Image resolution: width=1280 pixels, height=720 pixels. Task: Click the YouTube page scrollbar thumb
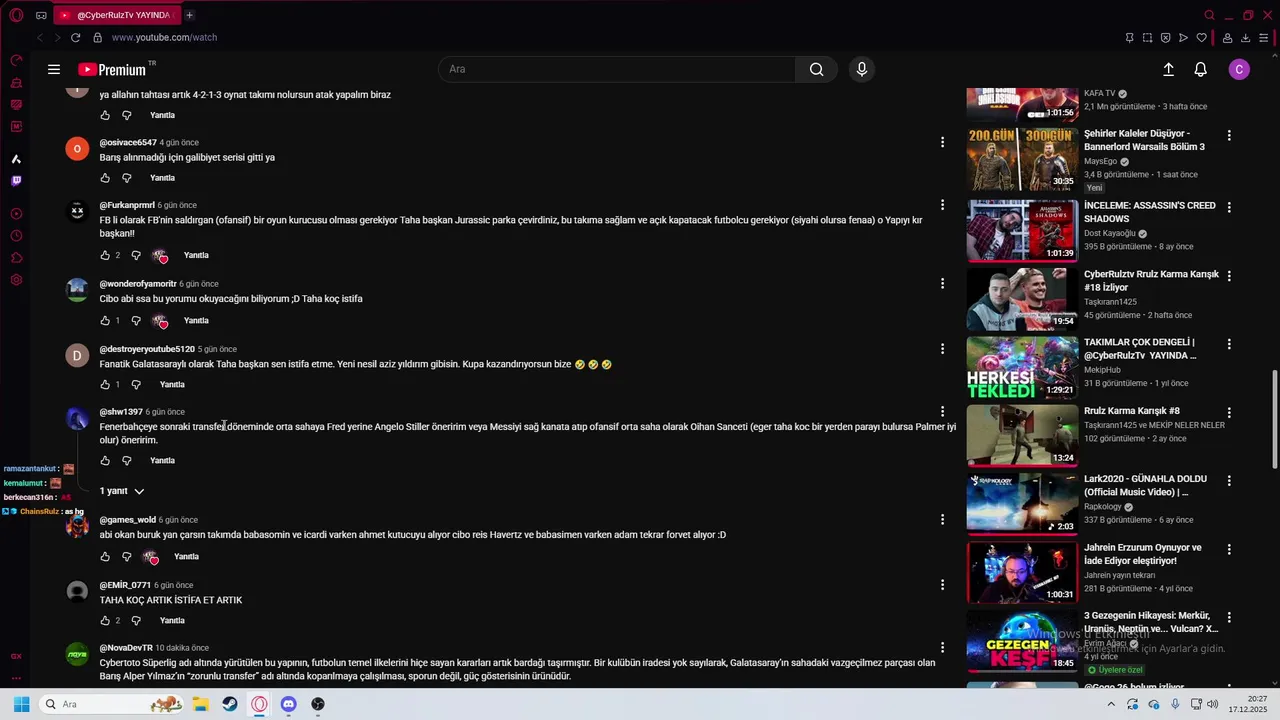click(x=1274, y=418)
